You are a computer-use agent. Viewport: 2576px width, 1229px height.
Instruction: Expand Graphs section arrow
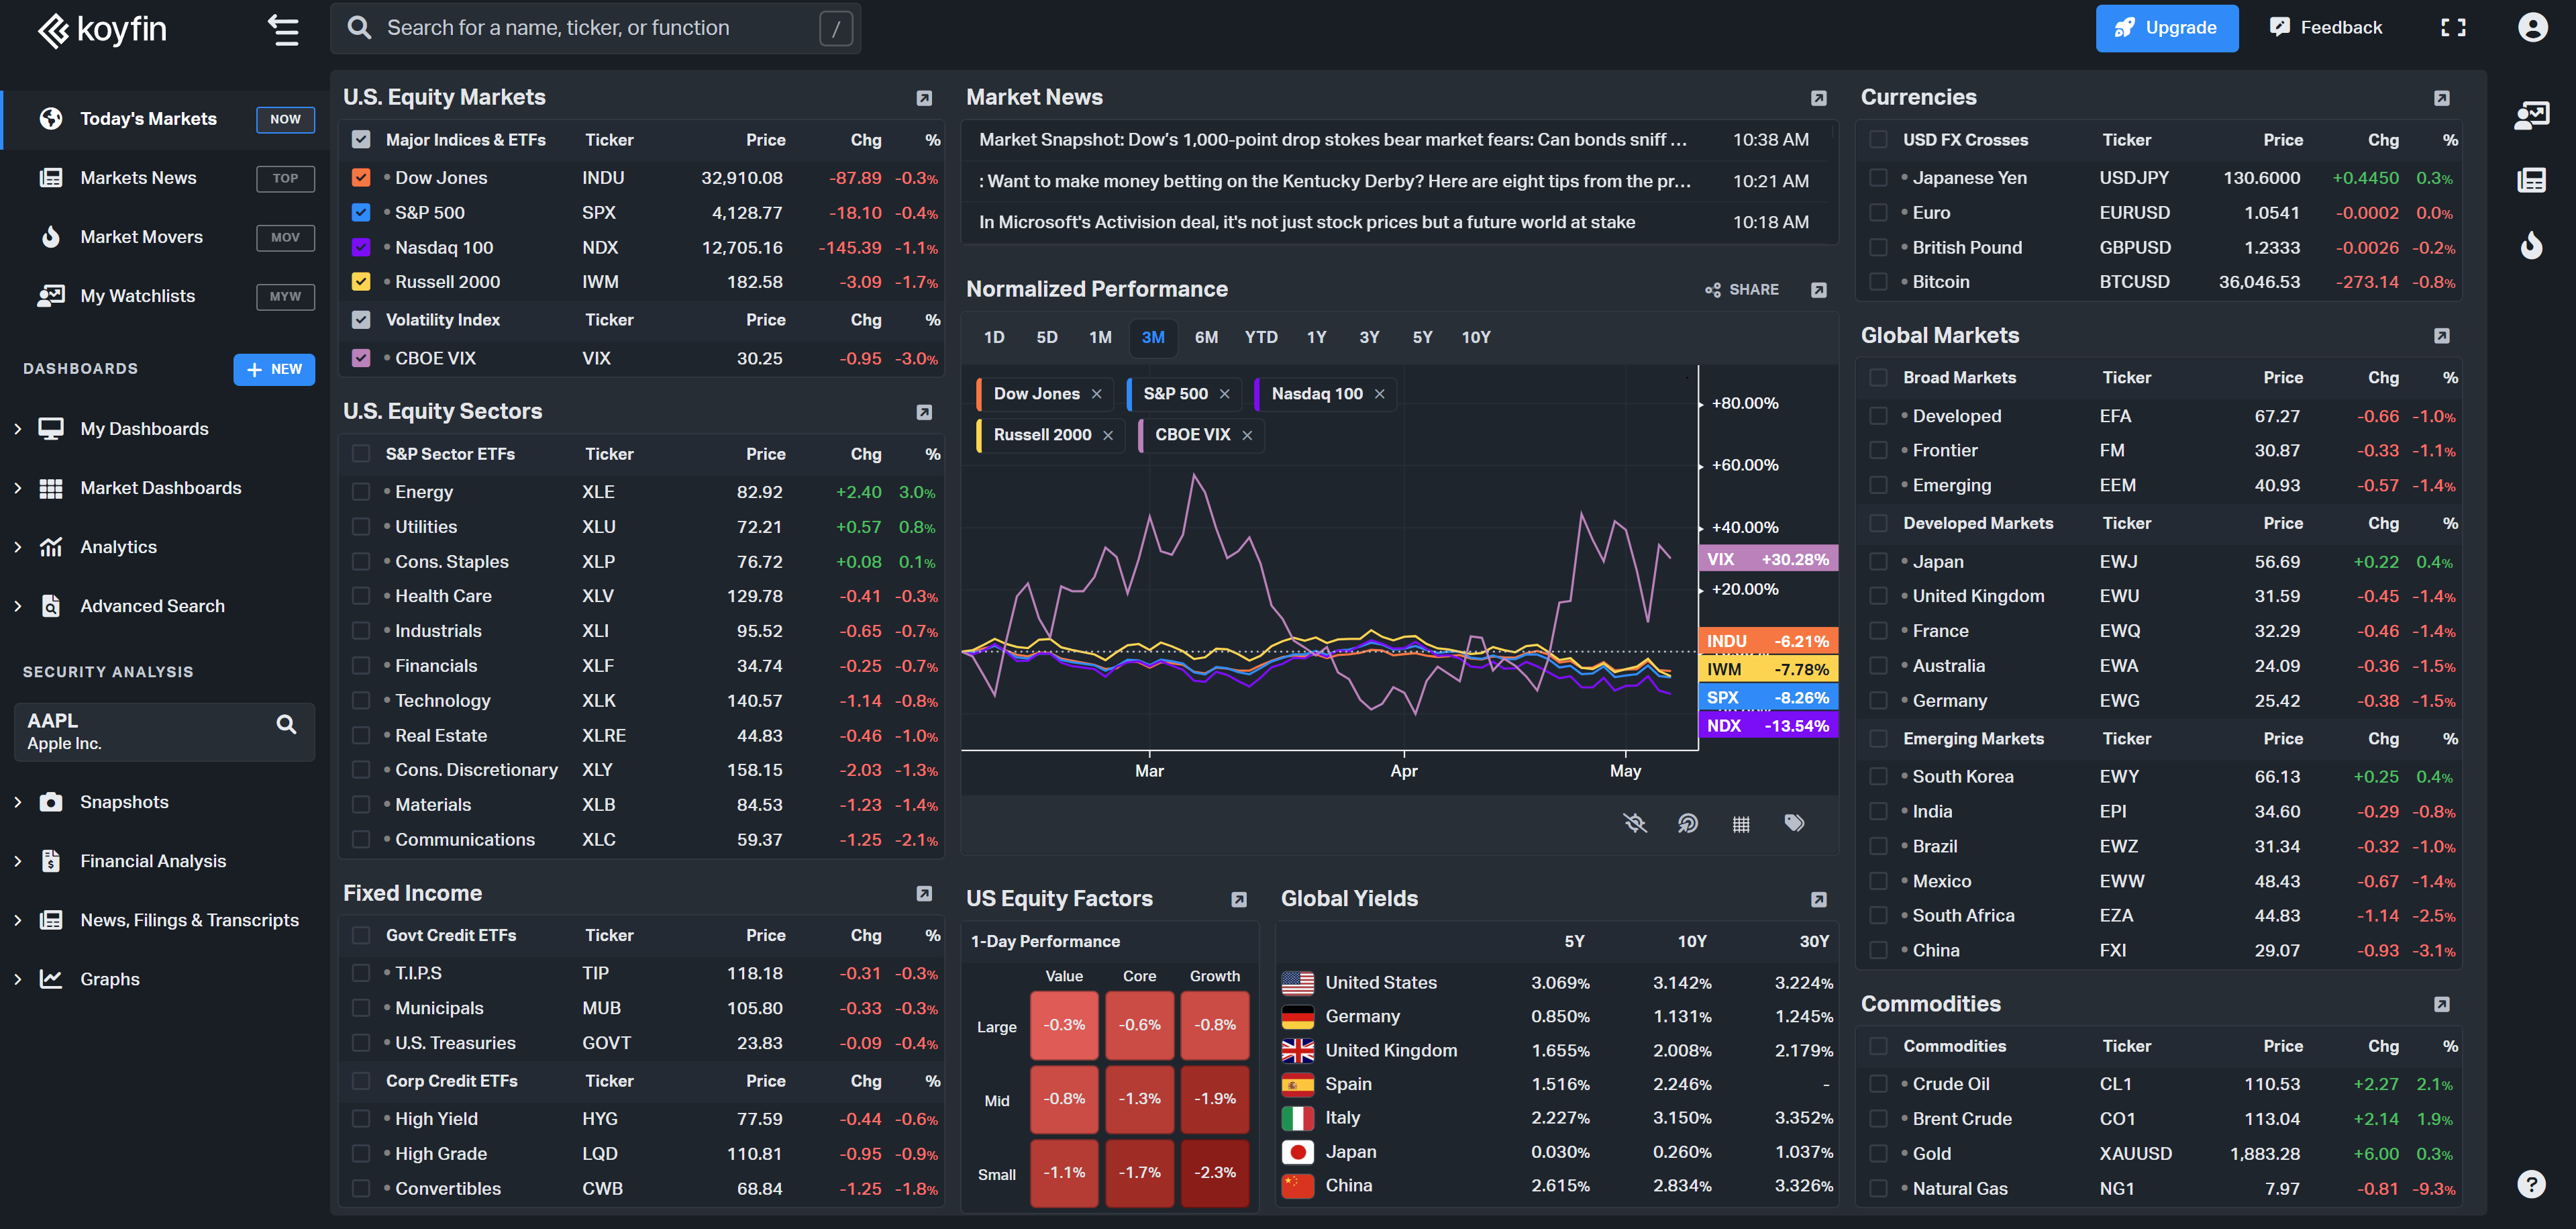[x=17, y=979]
